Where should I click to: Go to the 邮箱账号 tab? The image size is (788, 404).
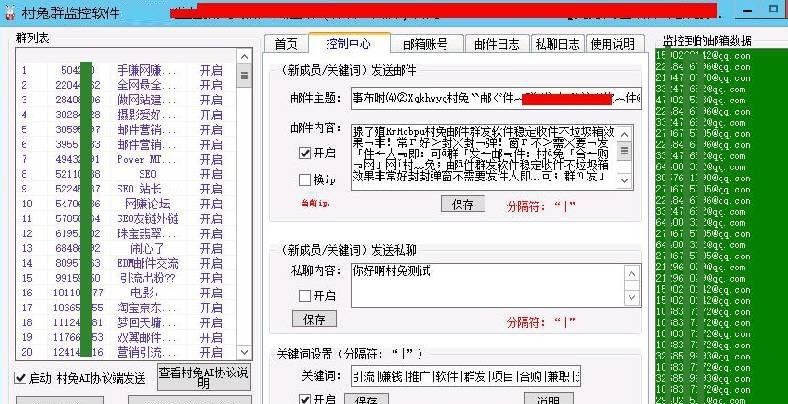(426, 44)
